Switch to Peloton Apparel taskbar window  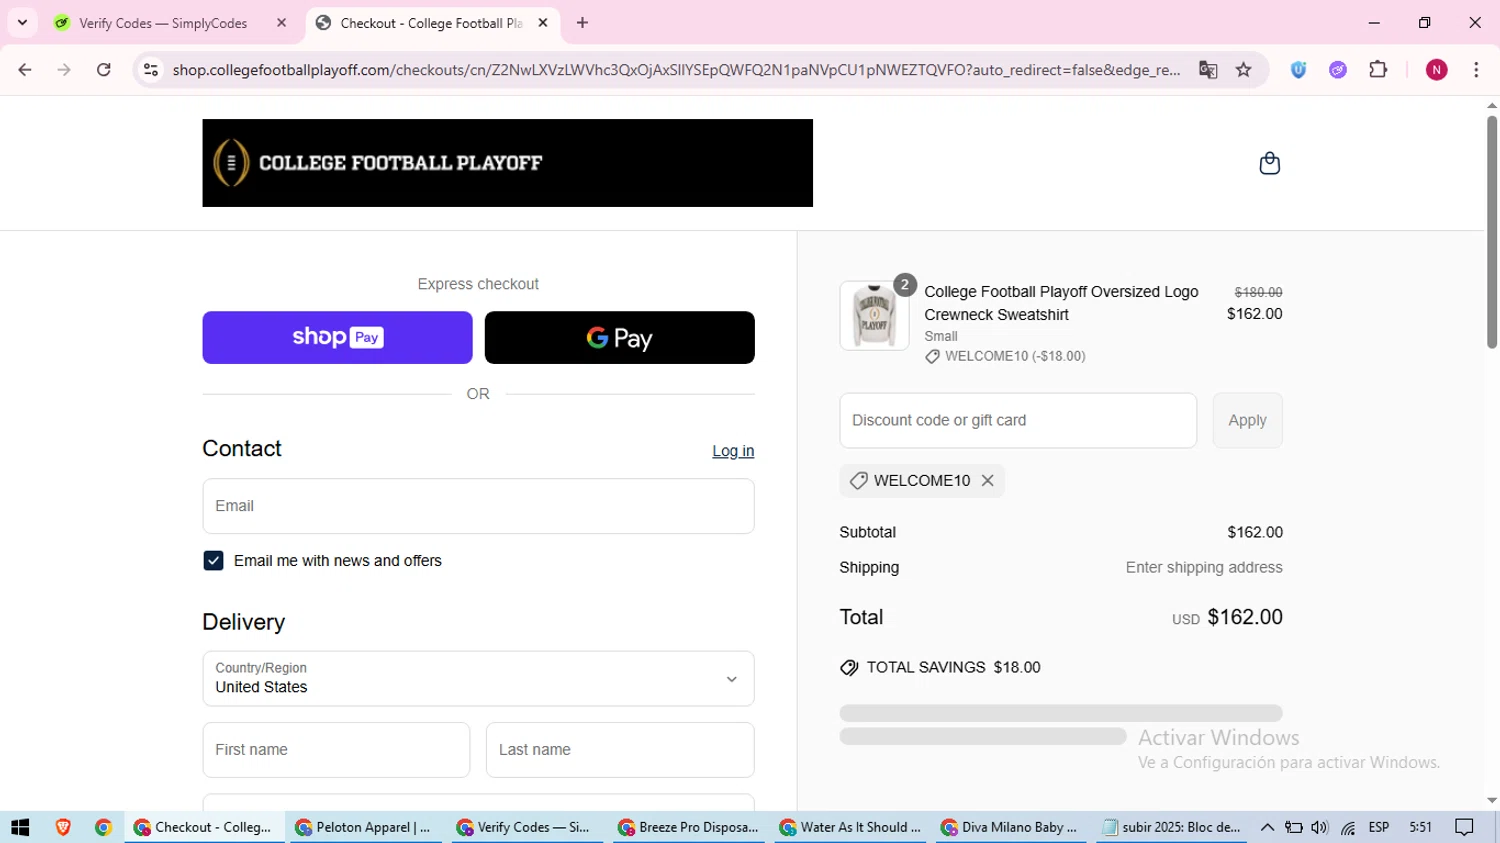tap(364, 827)
